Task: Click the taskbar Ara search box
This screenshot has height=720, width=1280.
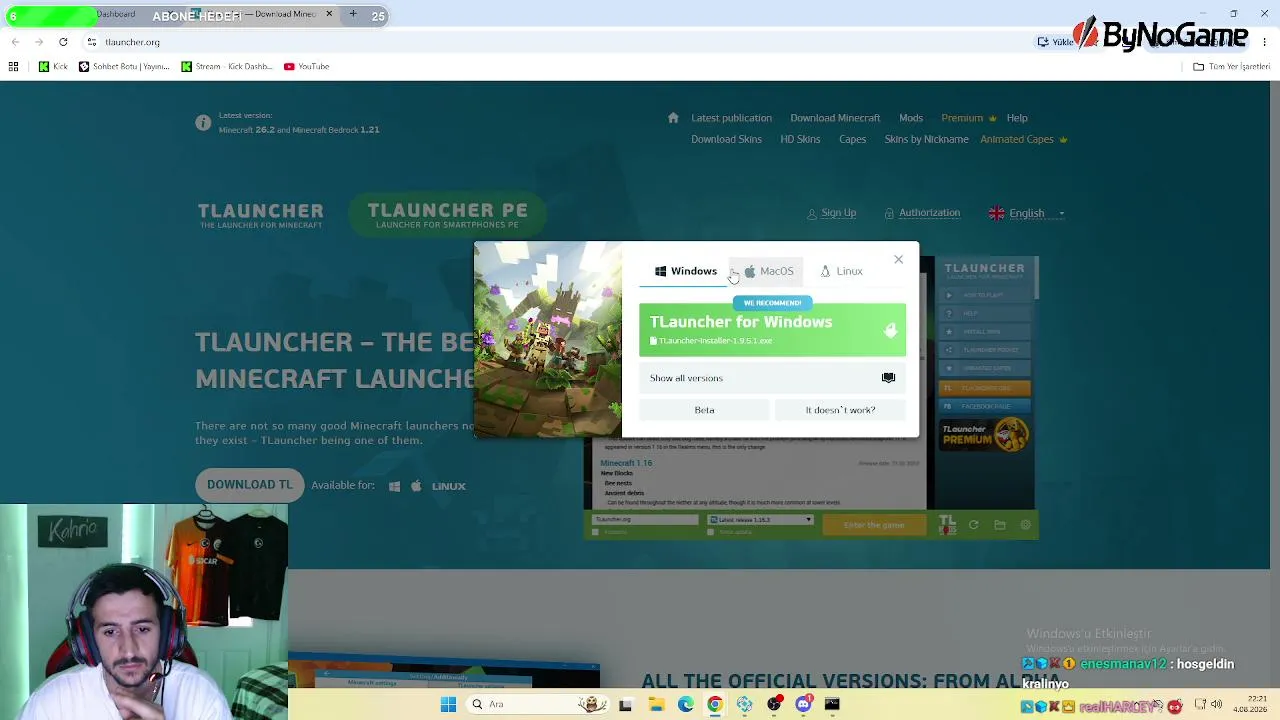Action: (x=536, y=704)
